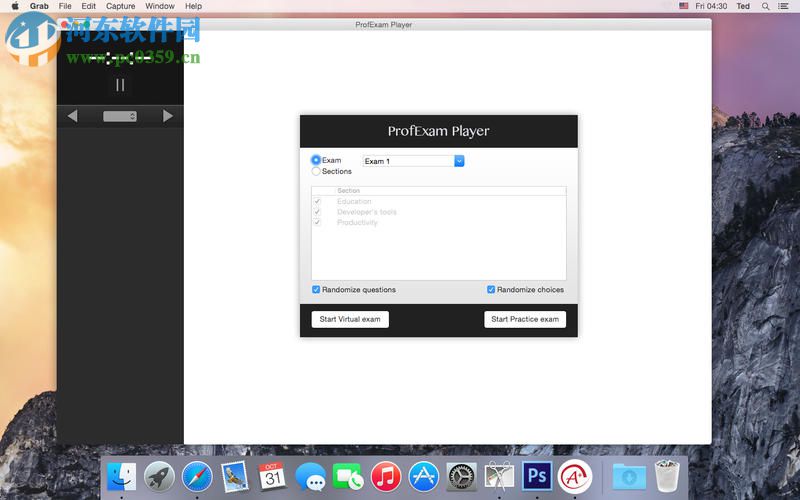Viewport: 800px width, 500px height.
Task: Toggle the Education section checkbox
Action: point(317,202)
